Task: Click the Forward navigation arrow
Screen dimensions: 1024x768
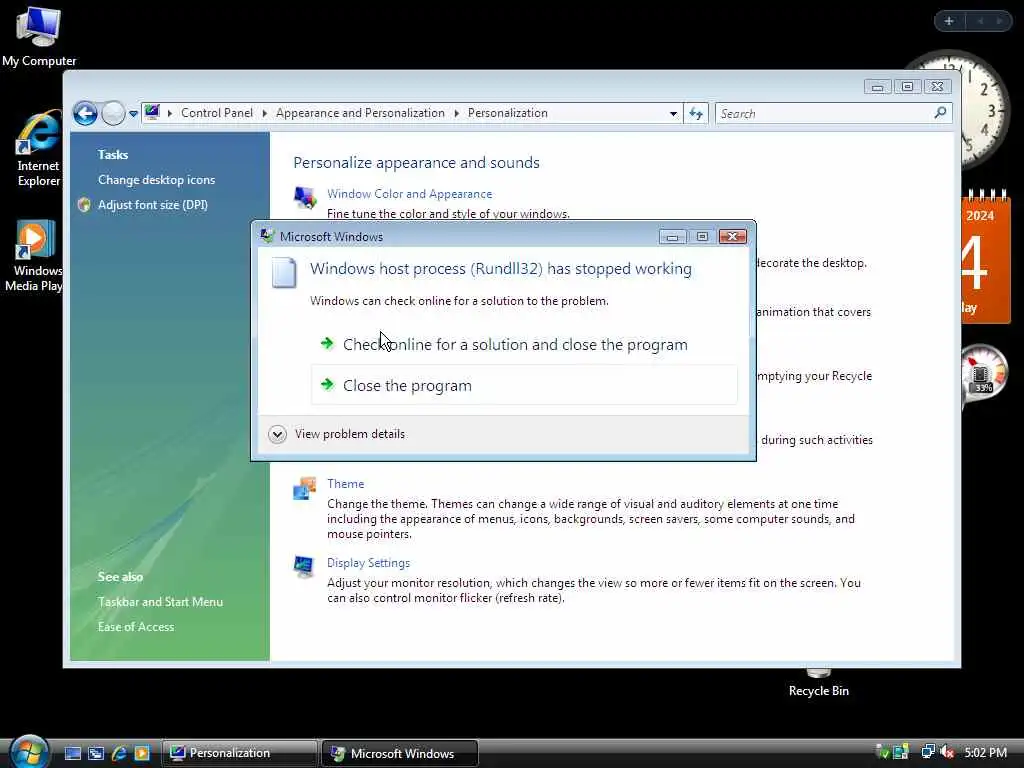Action: pyautogui.click(x=113, y=114)
